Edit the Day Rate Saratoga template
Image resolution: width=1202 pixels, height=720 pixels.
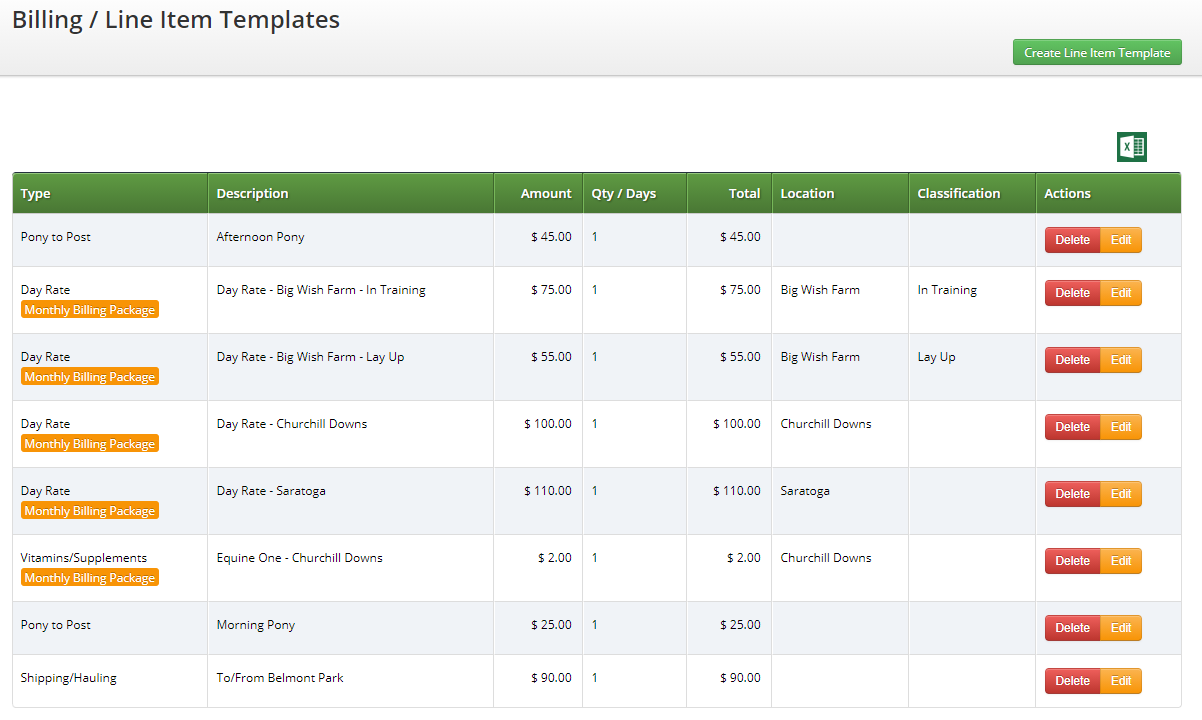point(1121,494)
